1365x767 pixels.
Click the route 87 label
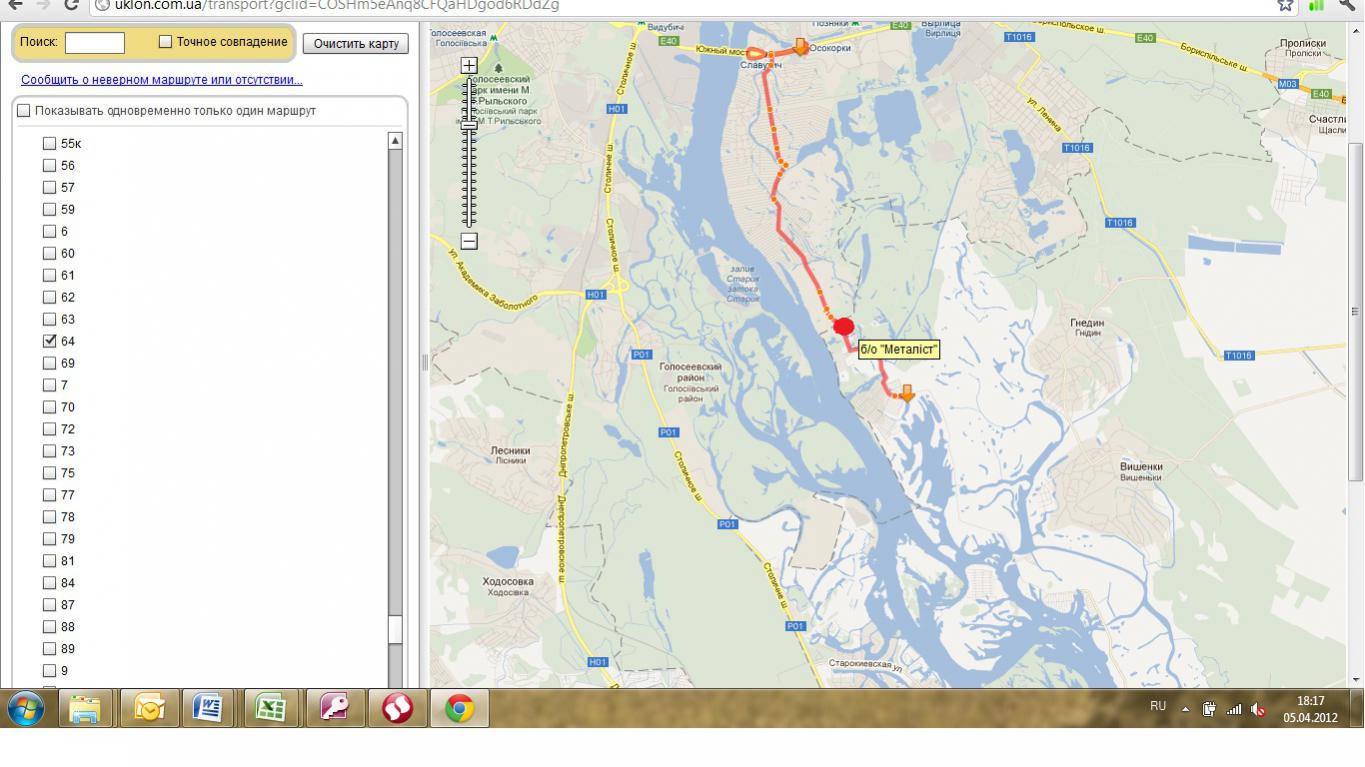tap(68, 605)
